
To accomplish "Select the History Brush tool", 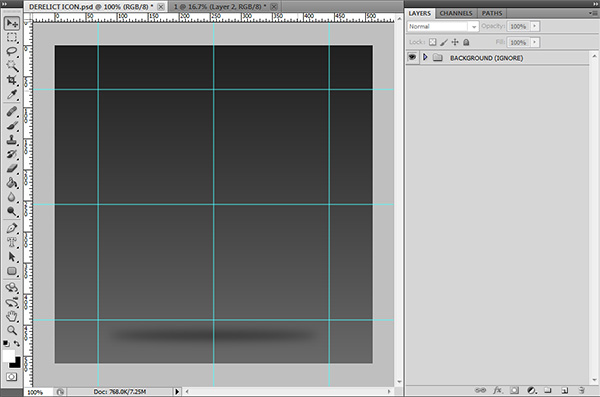I will [12, 154].
